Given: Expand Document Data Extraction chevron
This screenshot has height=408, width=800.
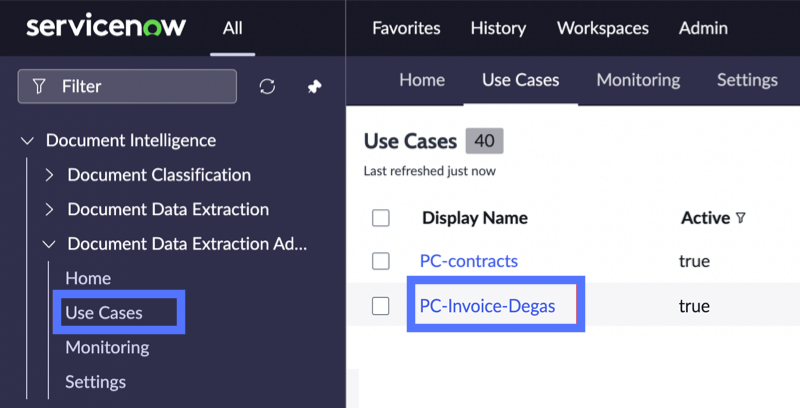Looking at the screenshot, I should coord(49,210).
